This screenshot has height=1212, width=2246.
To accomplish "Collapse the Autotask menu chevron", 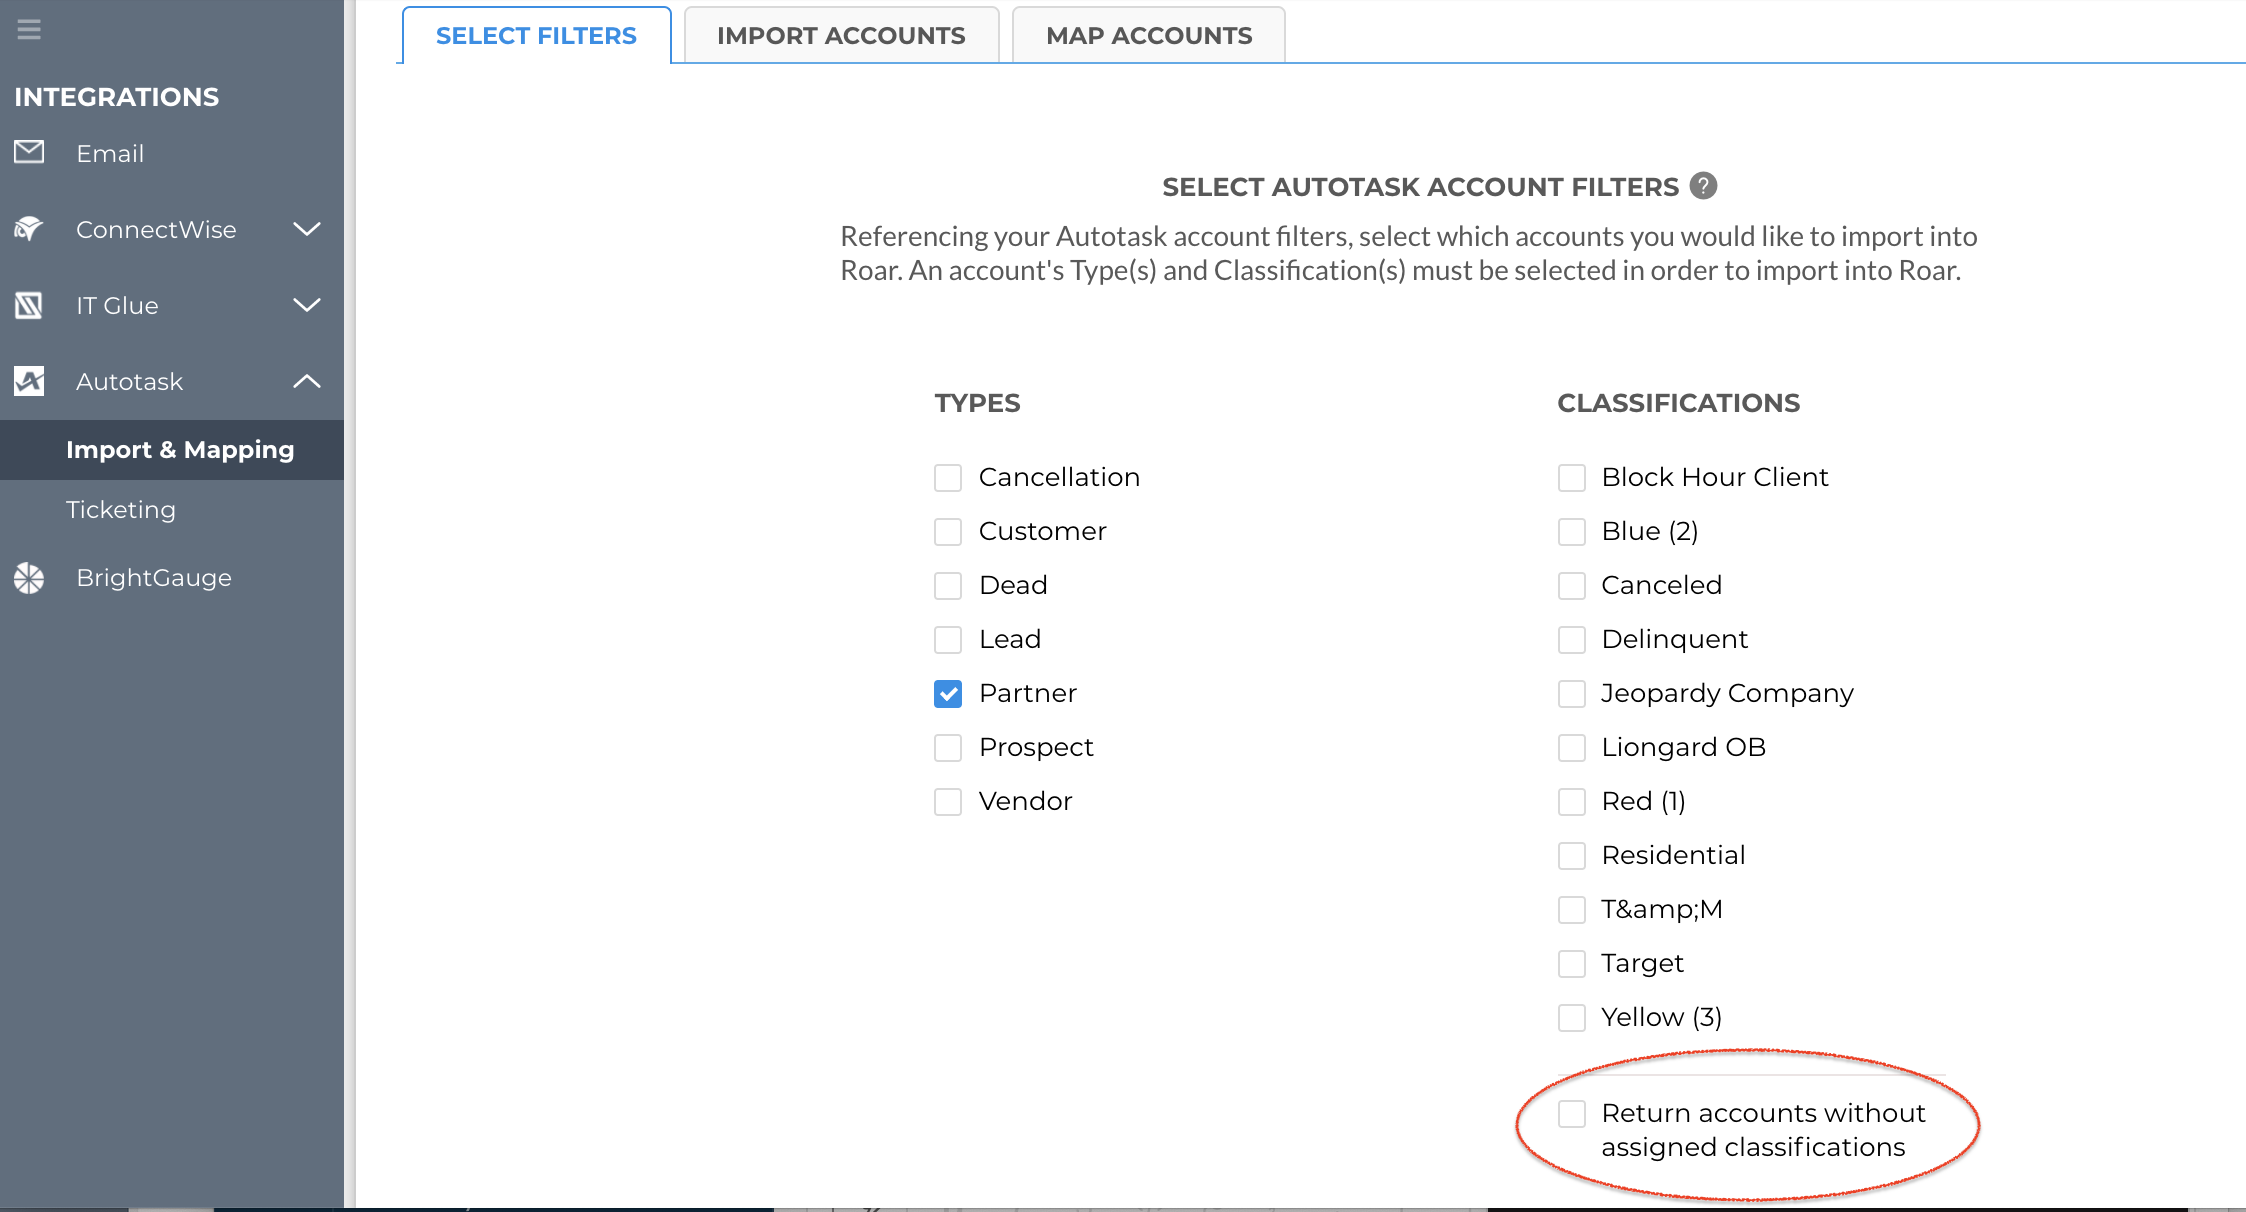I will (x=307, y=381).
